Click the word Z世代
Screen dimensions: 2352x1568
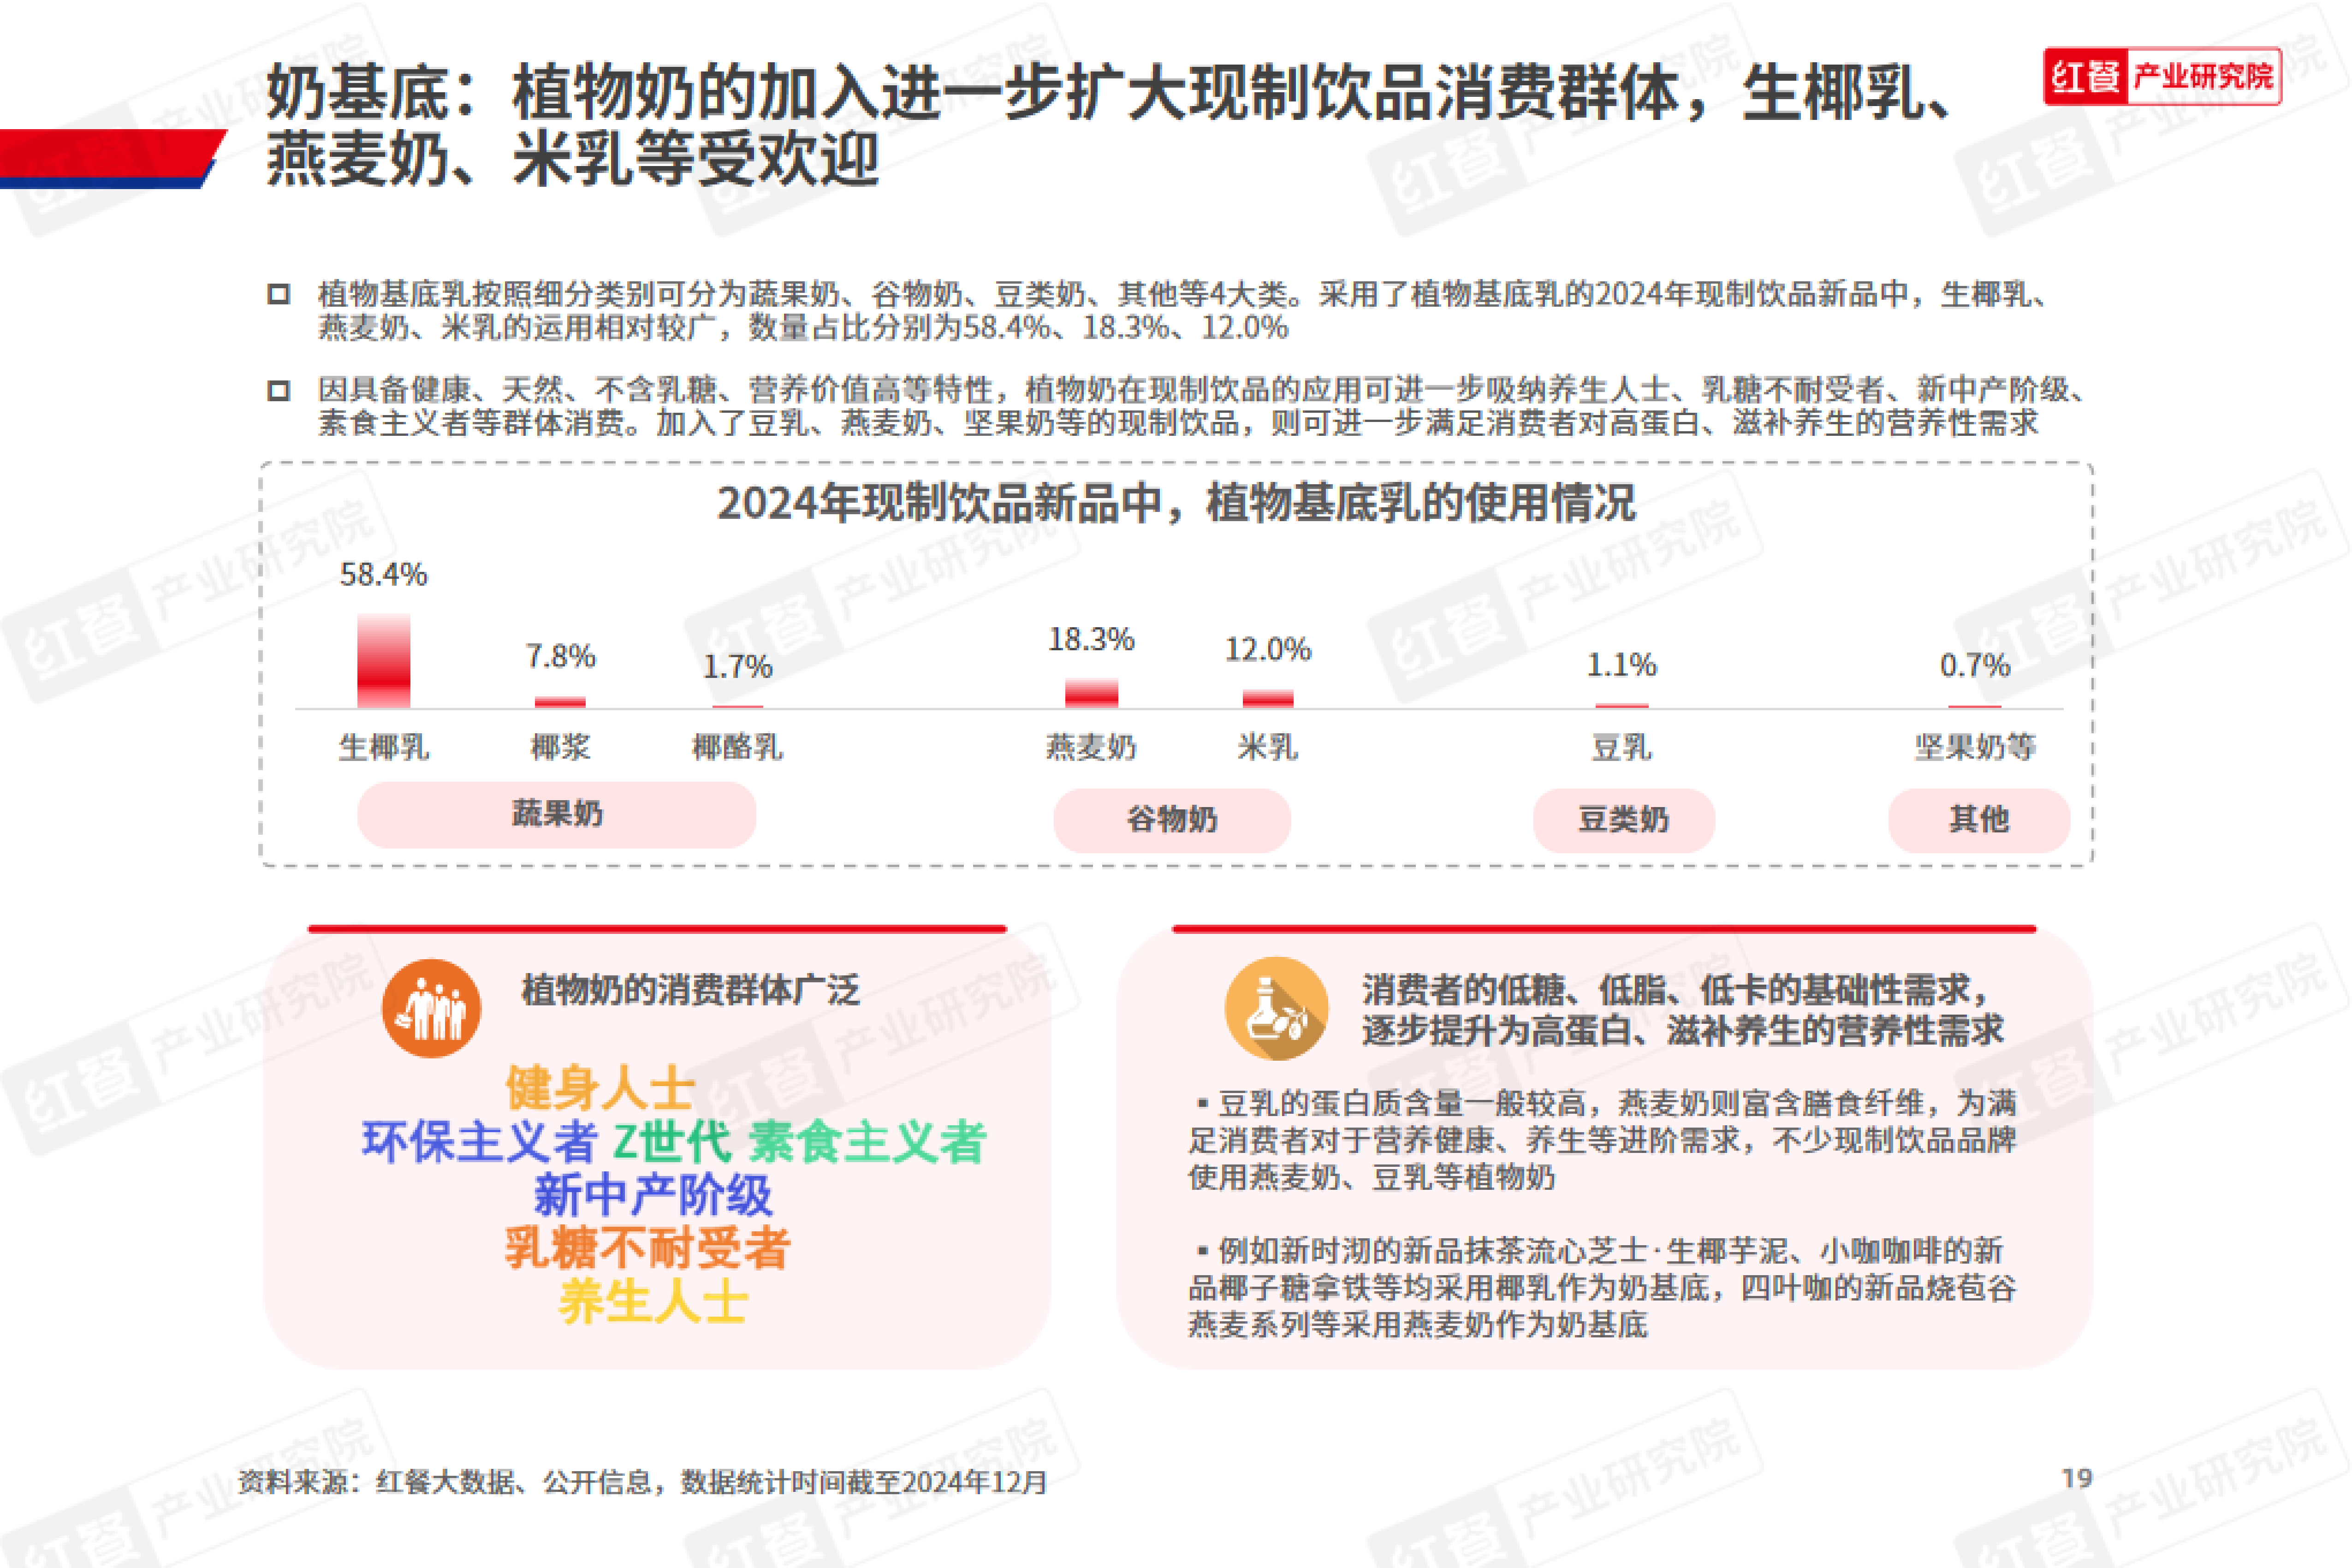pyautogui.click(x=672, y=1142)
